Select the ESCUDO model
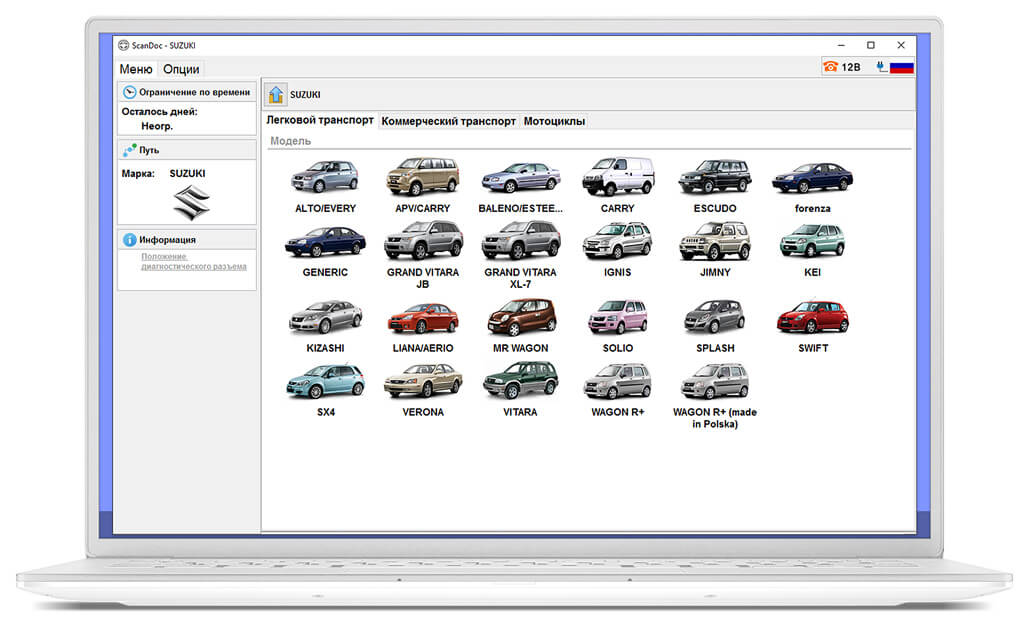The width and height of the screenshot is (1024, 626). (x=715, y=185)
